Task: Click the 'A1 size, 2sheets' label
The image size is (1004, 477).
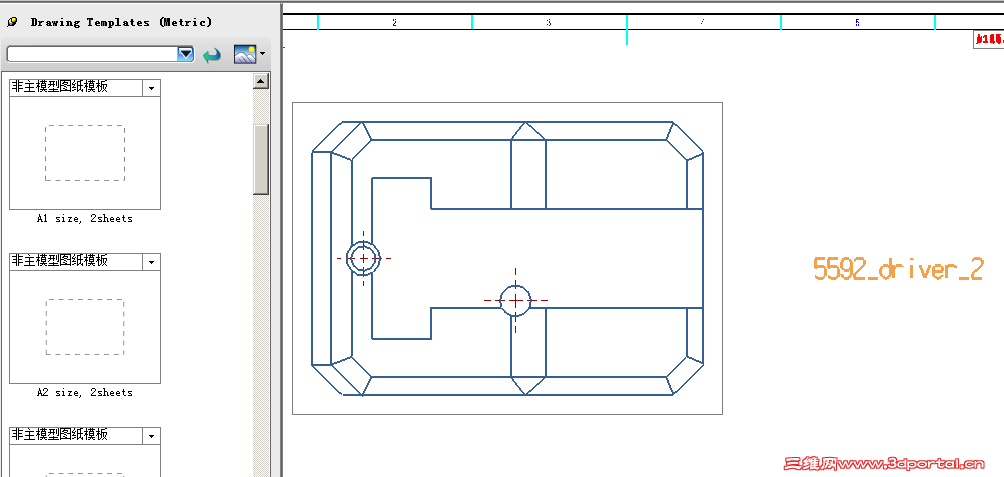Action: [x=85, y=218]
